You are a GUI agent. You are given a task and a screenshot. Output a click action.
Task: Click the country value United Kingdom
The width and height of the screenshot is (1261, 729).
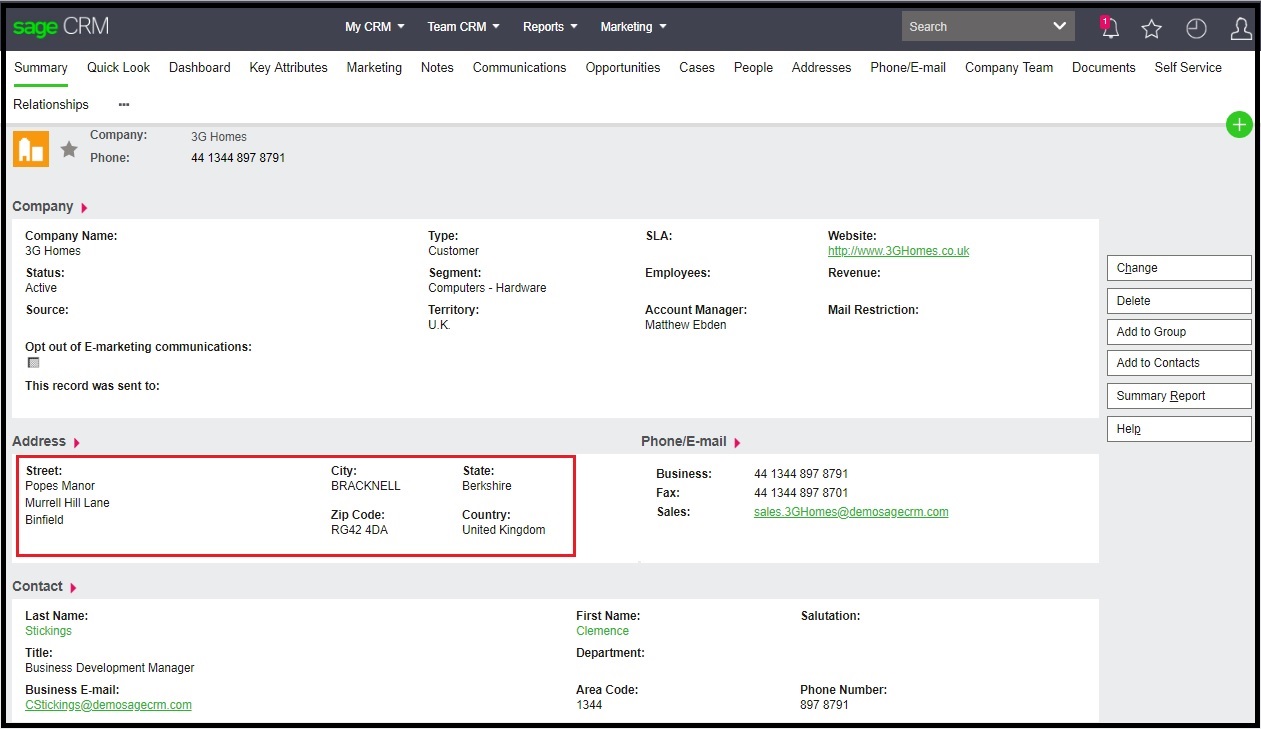click(x=504, y=530)
